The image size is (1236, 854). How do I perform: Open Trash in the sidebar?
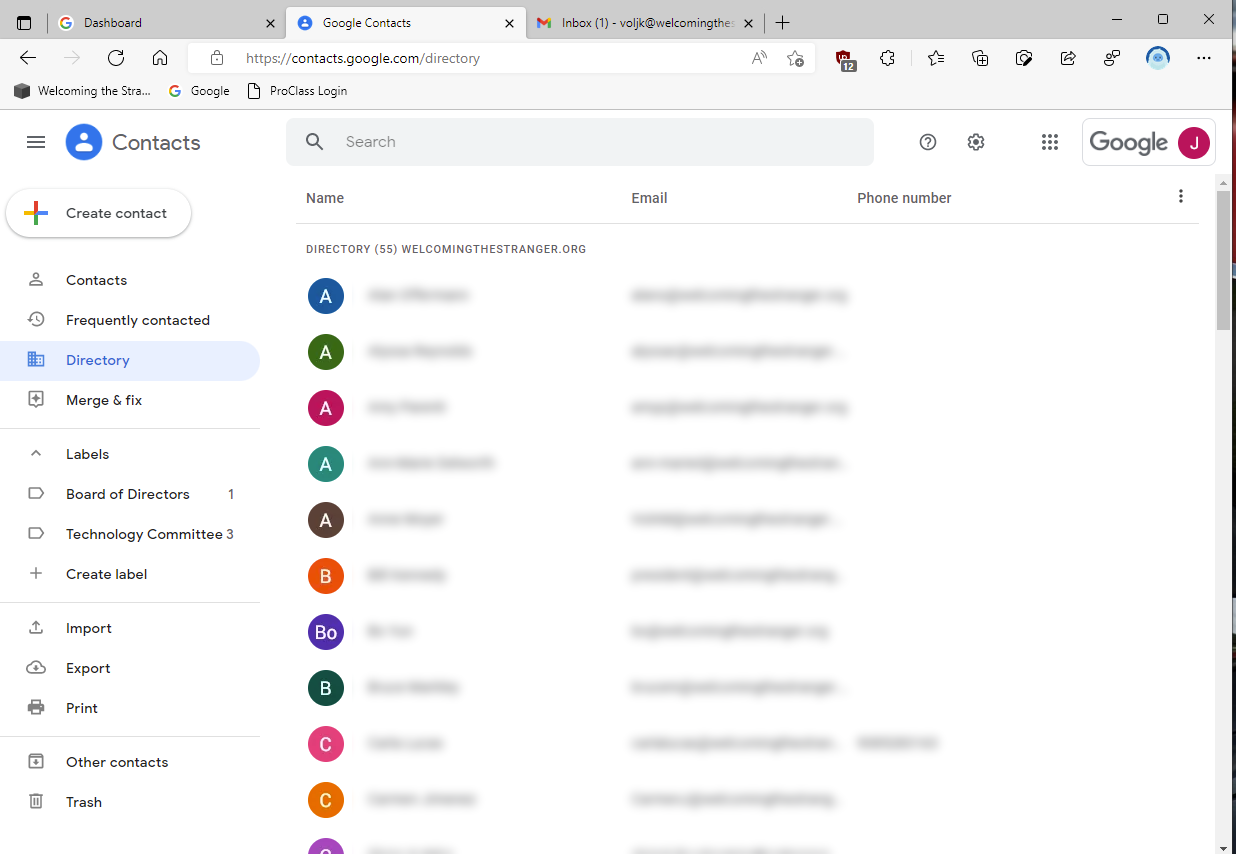84,802
